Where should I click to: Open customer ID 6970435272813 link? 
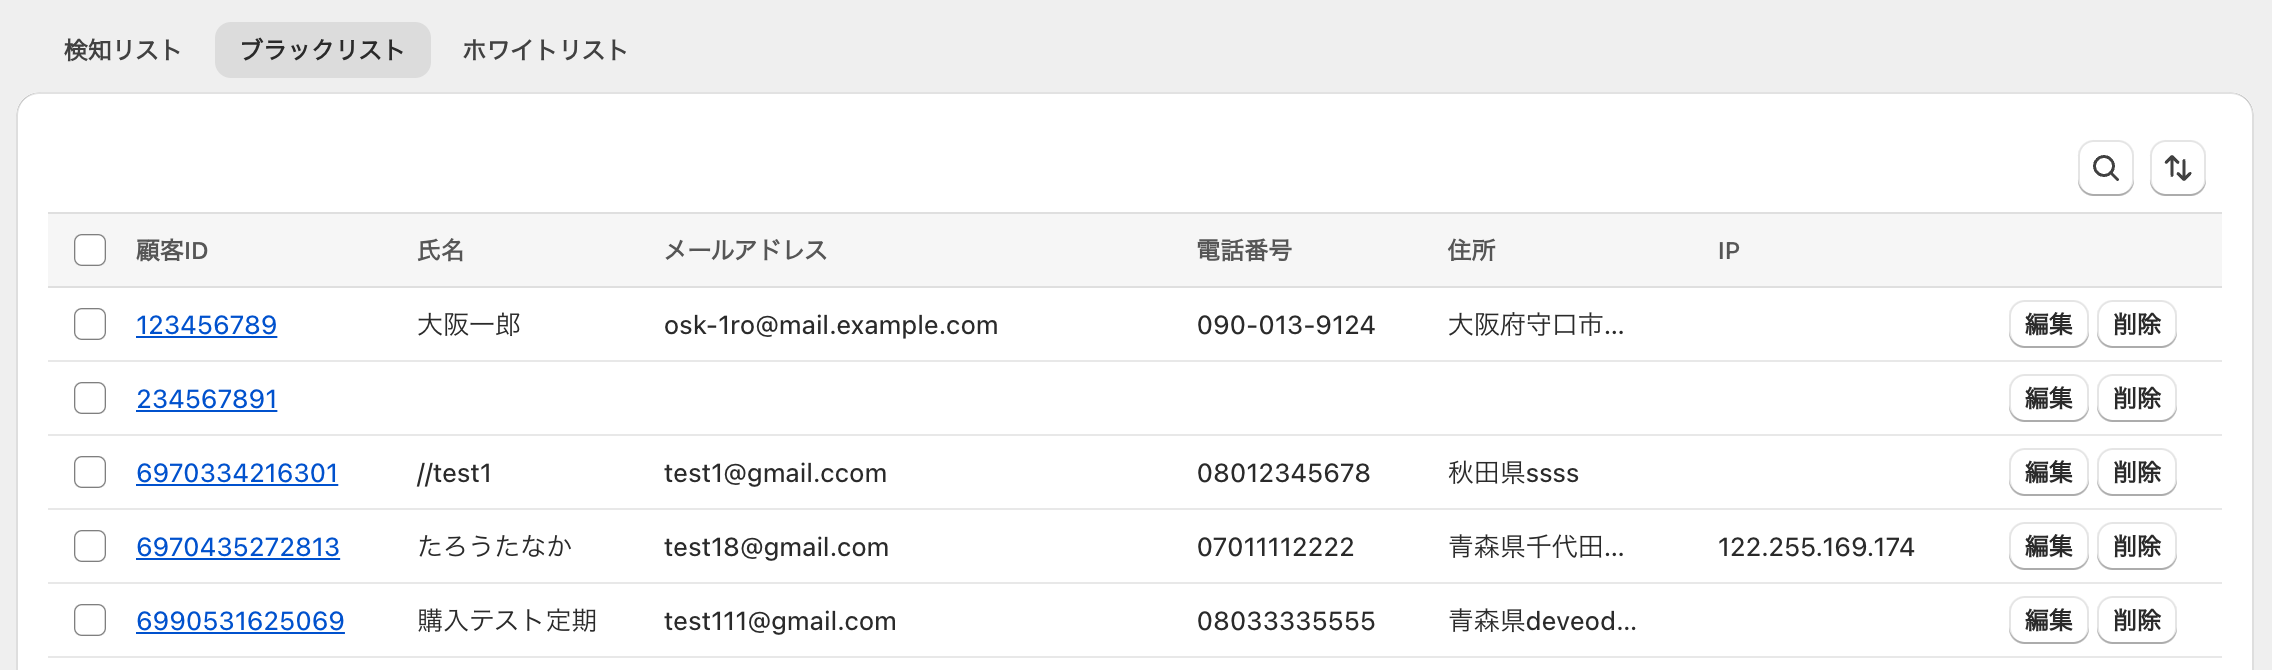pos(238,547)
